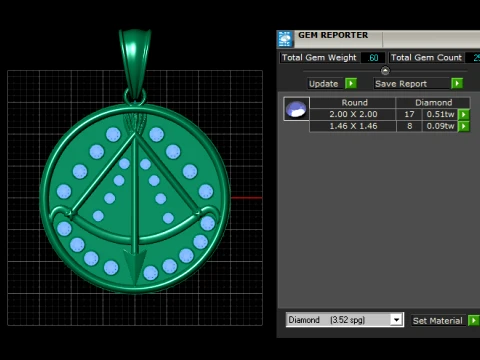Screen dimensions: 480x360
Task: Select the round gem thumbnail
Action: (x=296, y=109)
